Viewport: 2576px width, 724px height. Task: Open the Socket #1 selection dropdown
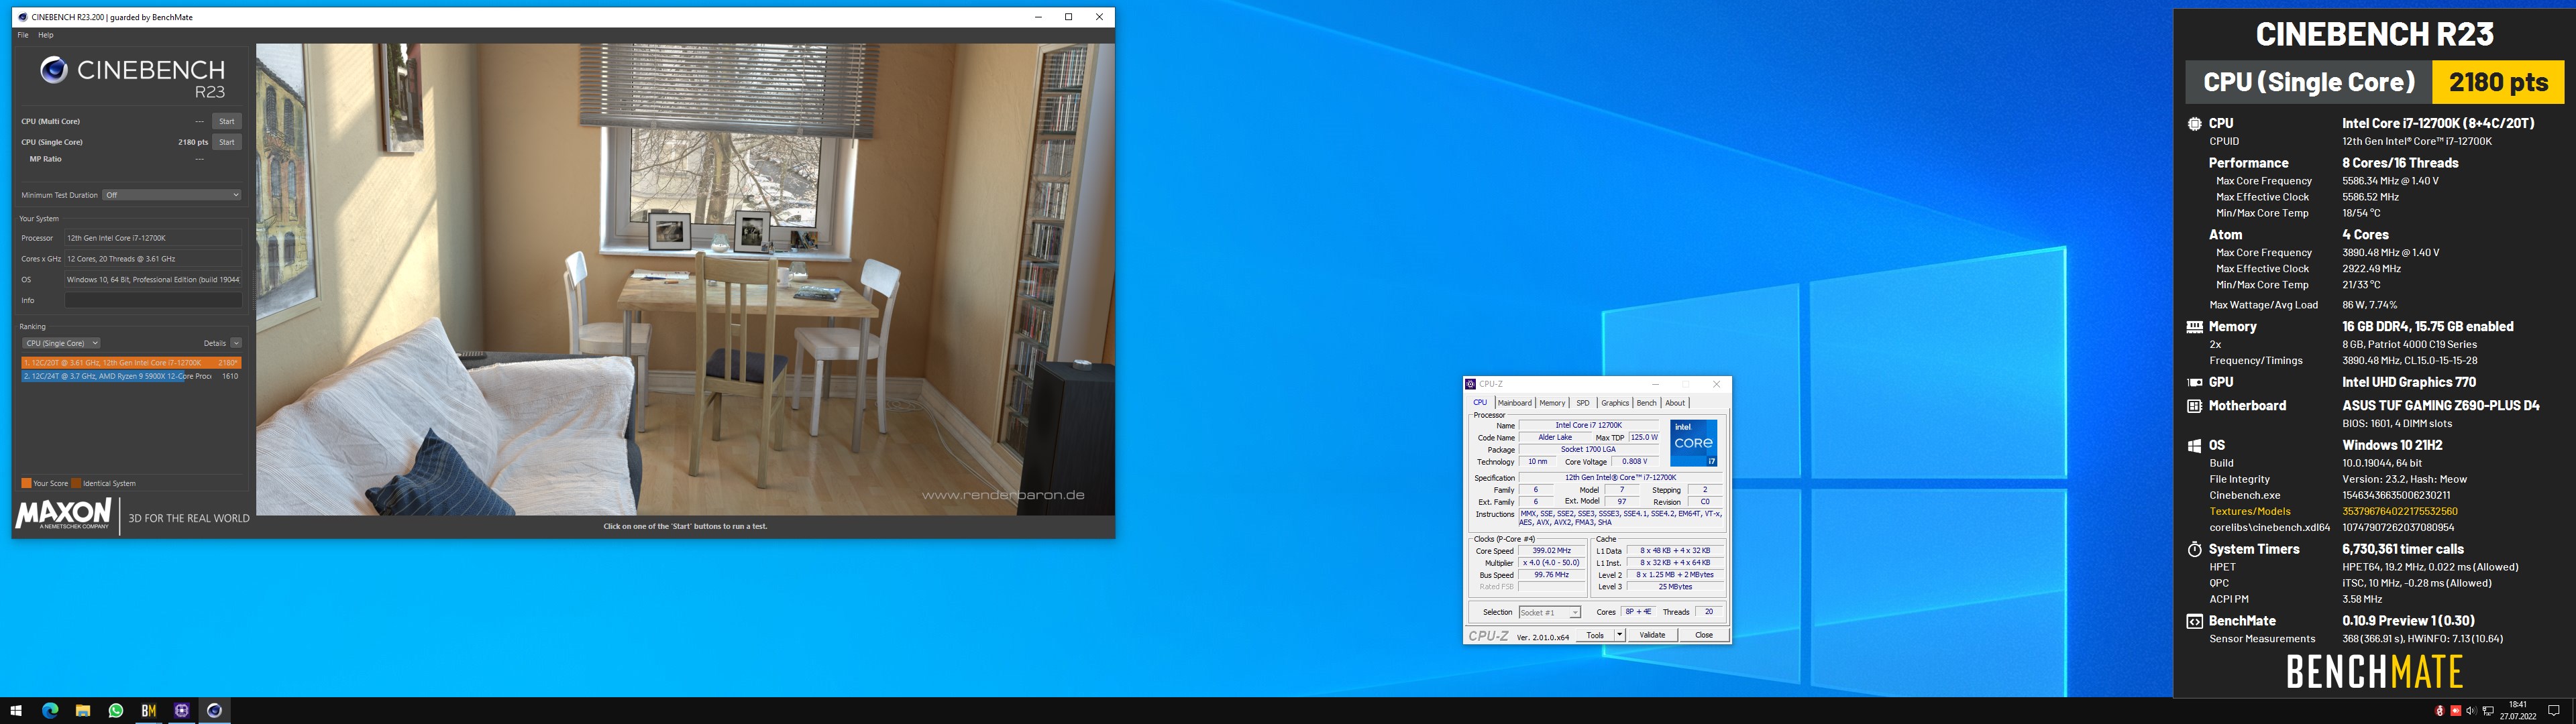click(1549, 612)
